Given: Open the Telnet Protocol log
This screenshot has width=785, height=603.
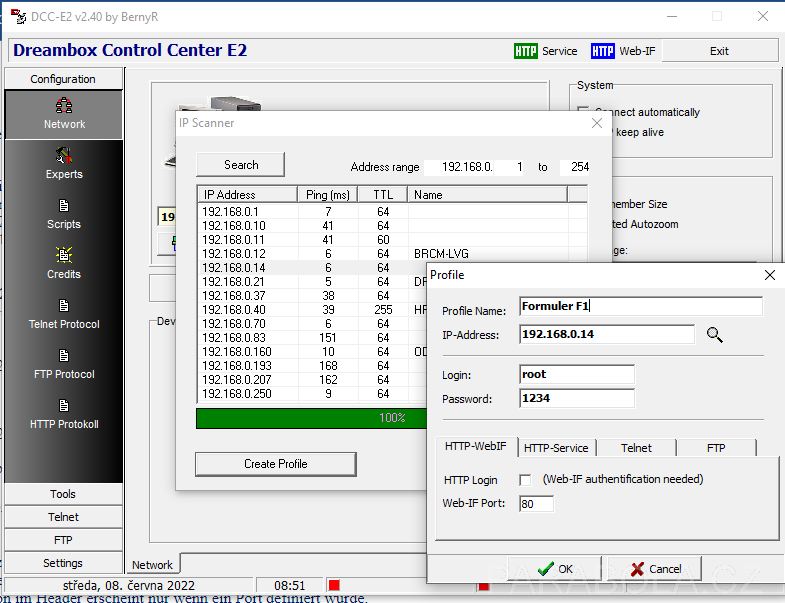Looking at the screenshot, I should [x=64, y=314].
